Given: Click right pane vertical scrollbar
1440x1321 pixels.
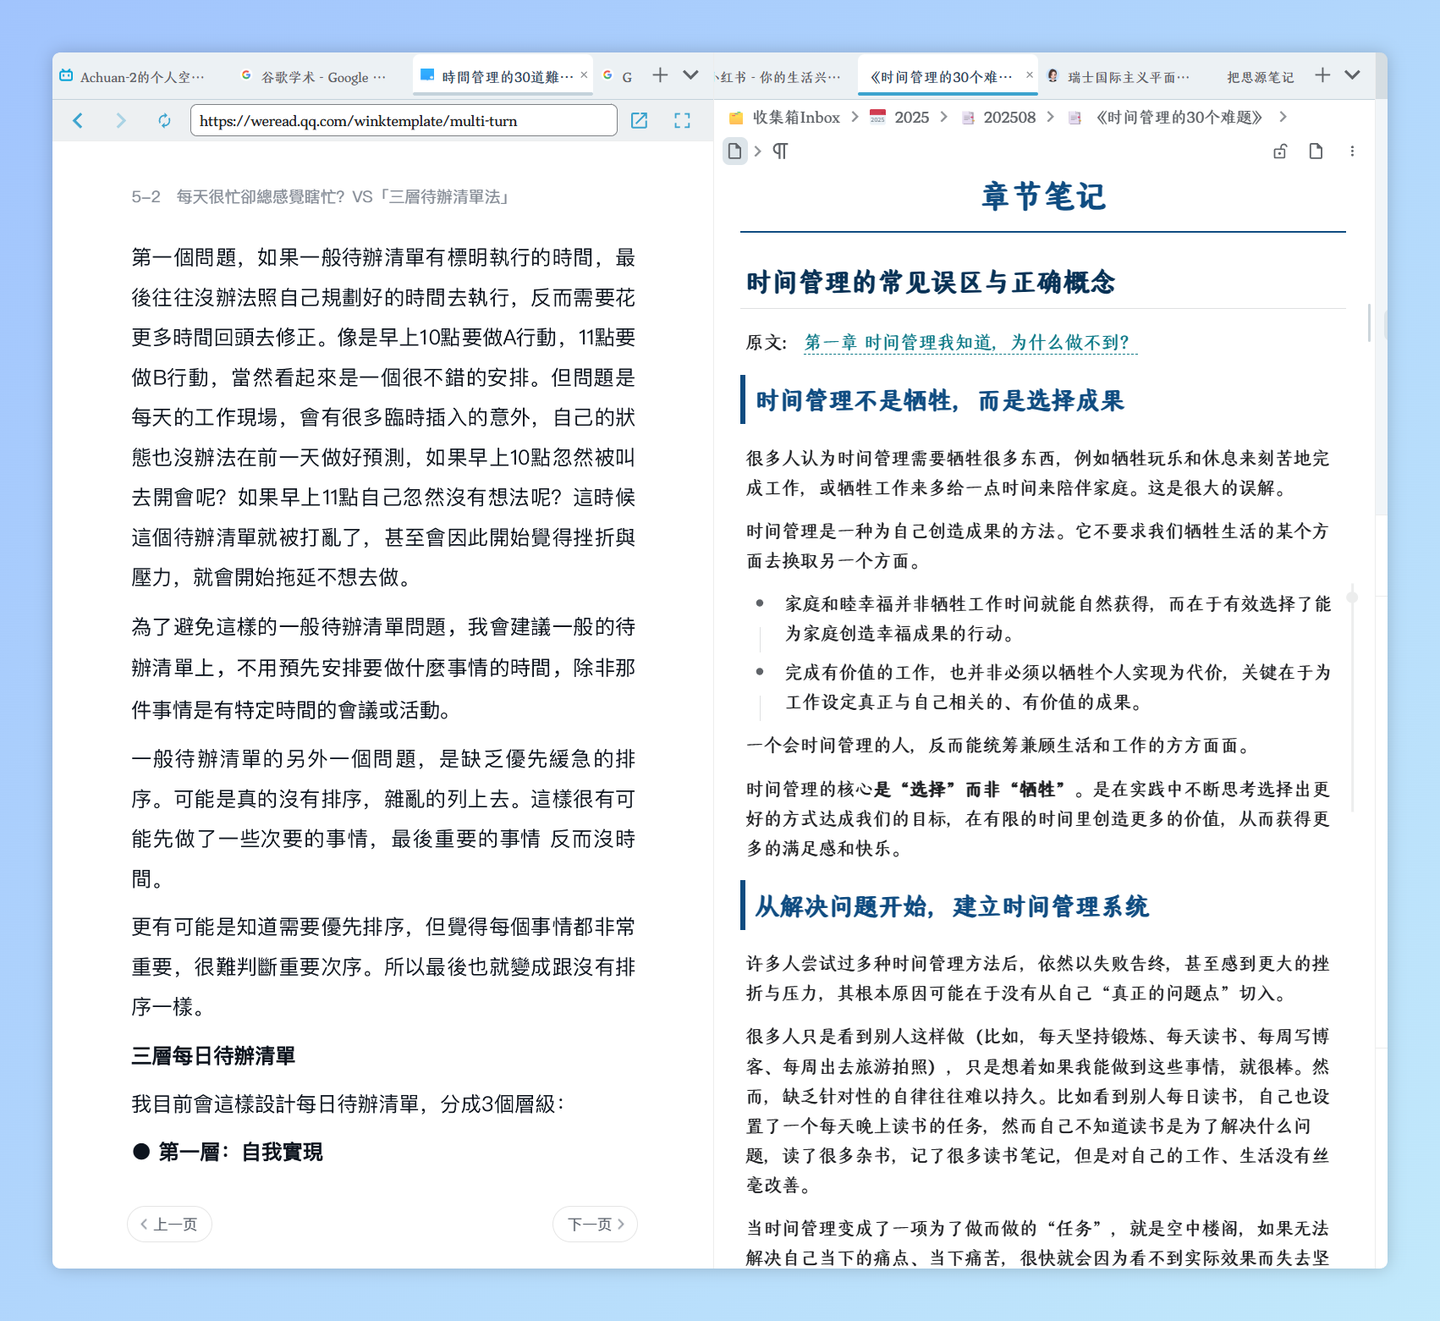Looking at the screenshot, I should (x=1368, y=324).
